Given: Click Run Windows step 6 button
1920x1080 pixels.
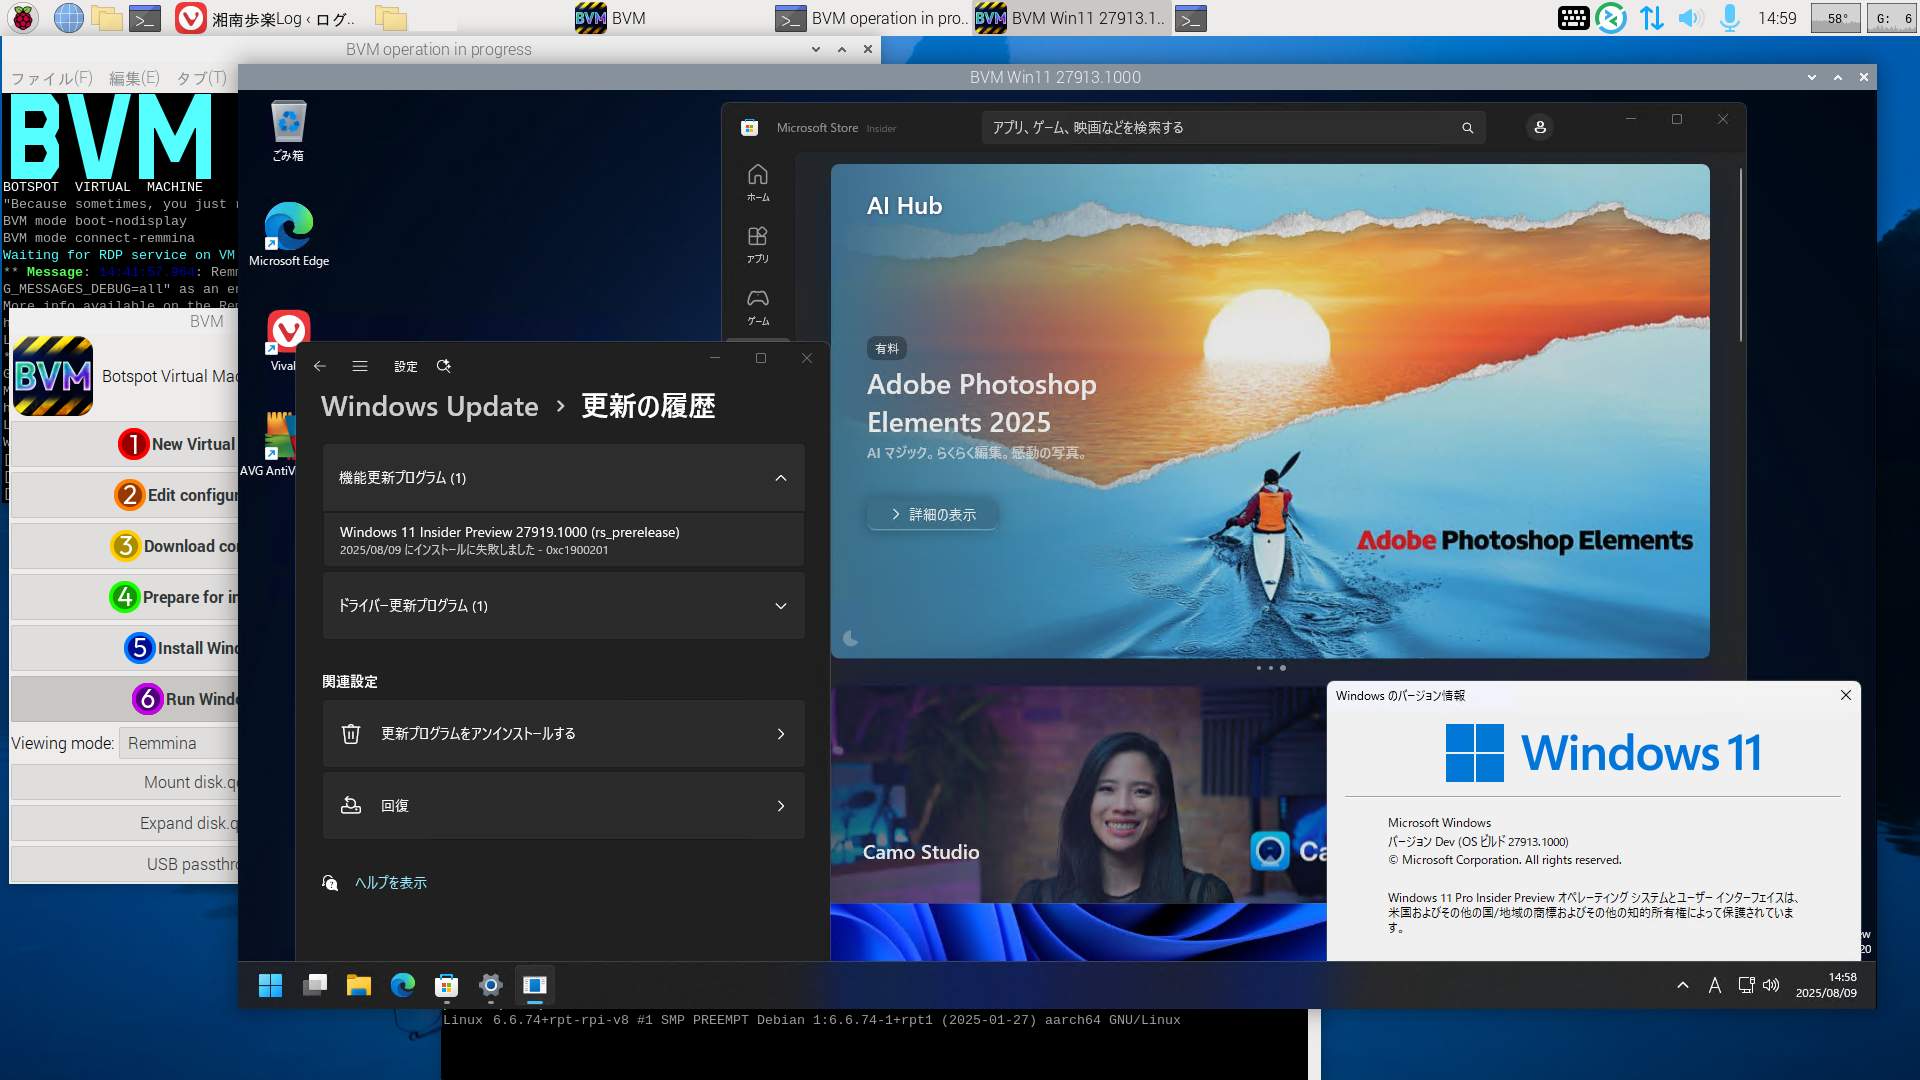Looking at the screenshot, I should coord(125,699).
